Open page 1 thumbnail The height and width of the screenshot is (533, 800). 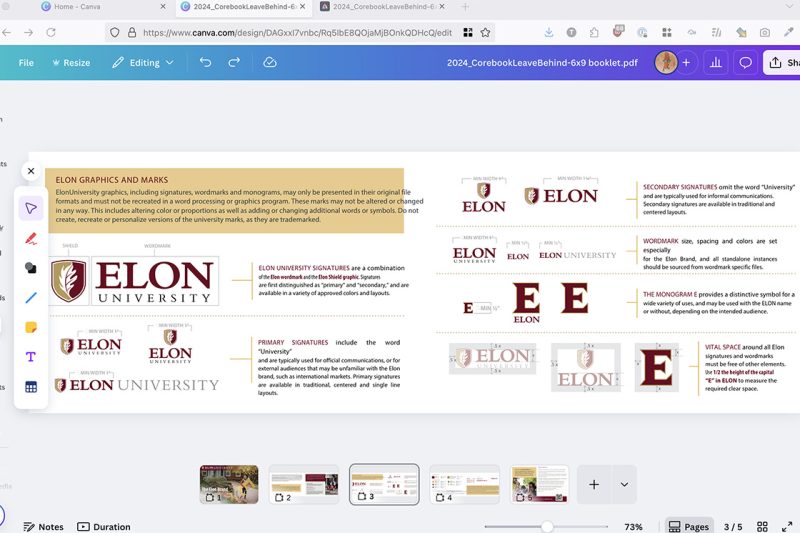click(x=229, y=484)
